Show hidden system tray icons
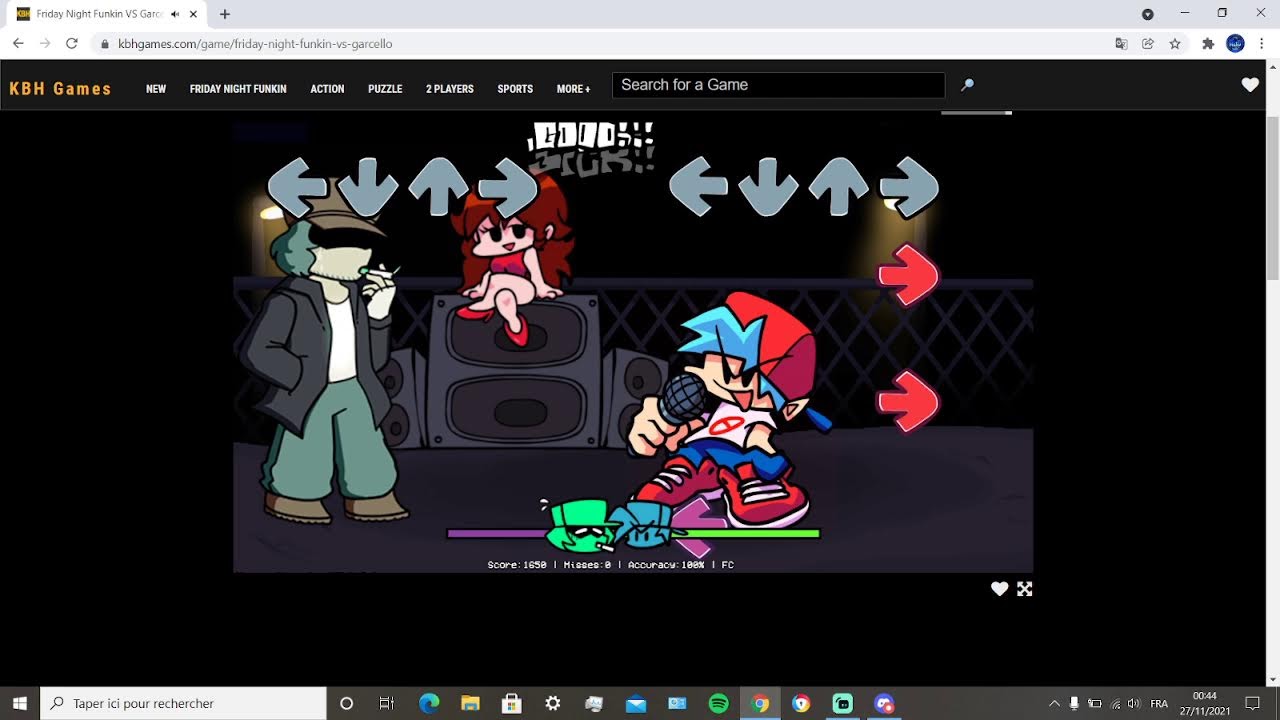 click(1053, 703)
